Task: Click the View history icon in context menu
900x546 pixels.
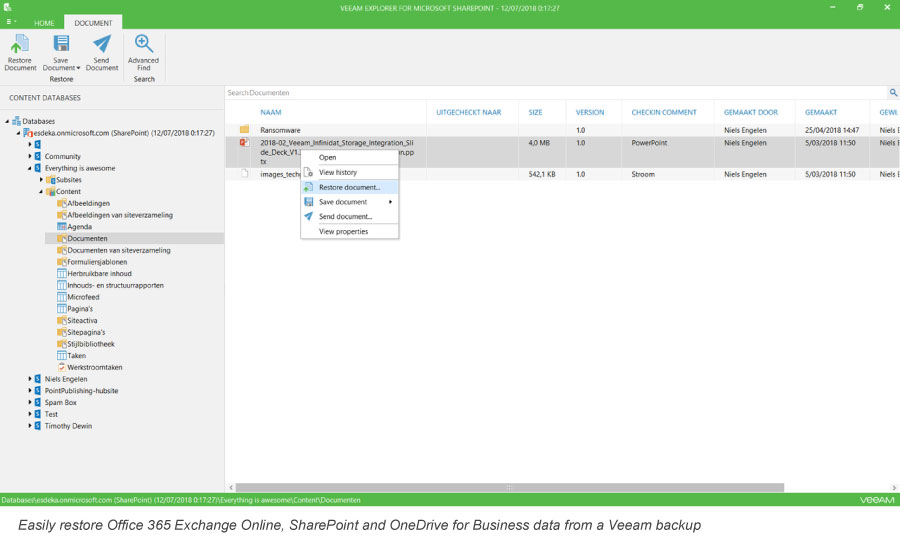Action: point(308,172)
